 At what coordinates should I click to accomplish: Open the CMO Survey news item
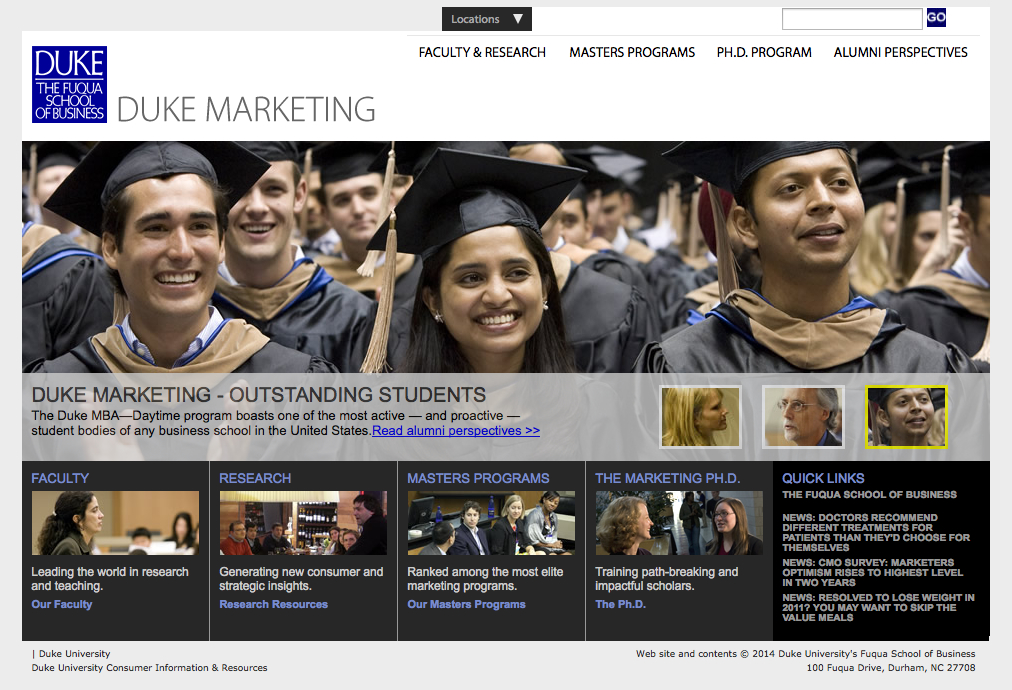pyautogui.click(x=873, y=573)
